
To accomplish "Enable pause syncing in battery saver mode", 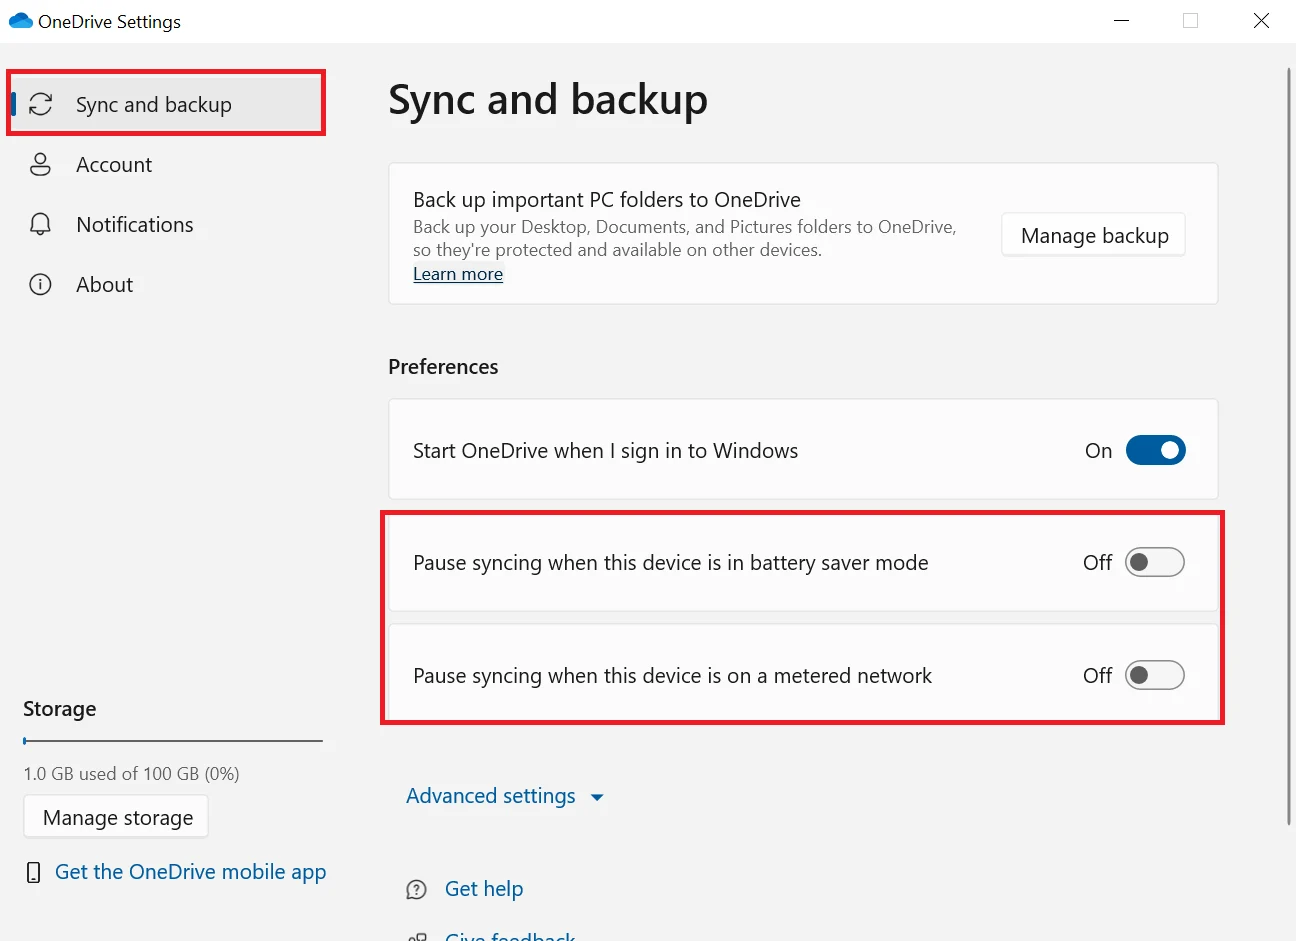I will [1155, 563].
